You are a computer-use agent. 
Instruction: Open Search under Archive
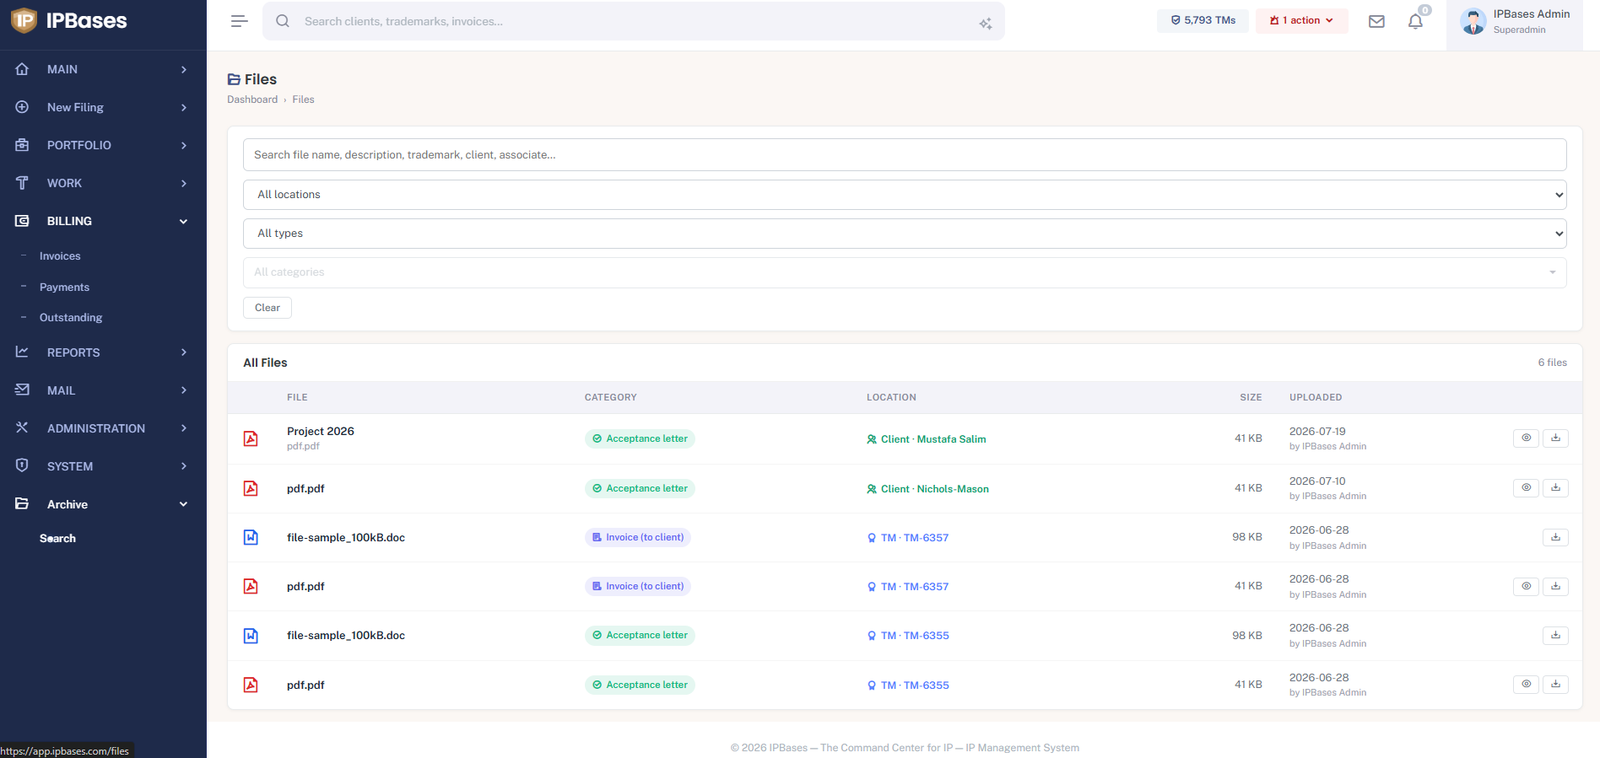tap(58, 538)
